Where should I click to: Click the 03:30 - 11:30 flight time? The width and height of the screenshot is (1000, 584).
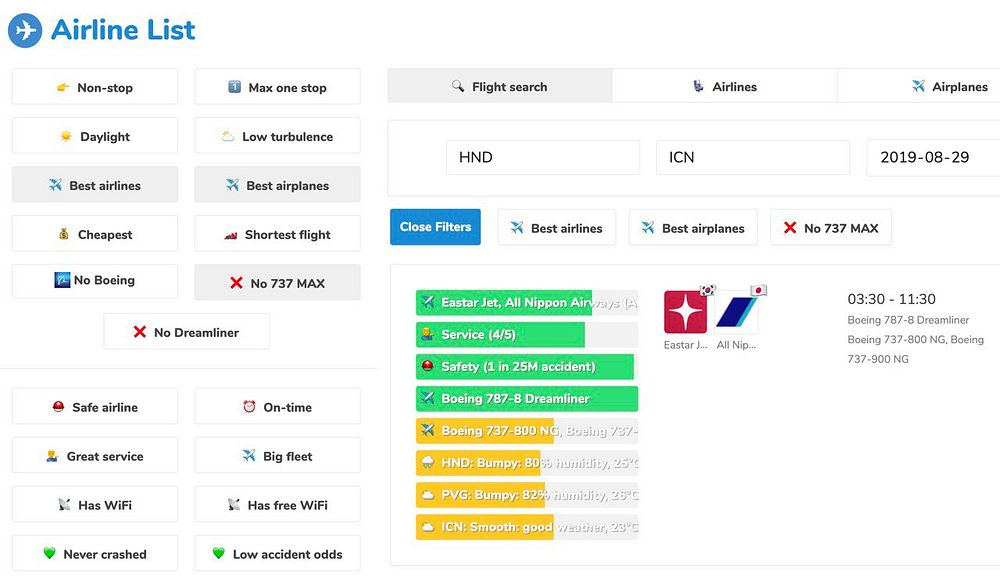[891, 299]
